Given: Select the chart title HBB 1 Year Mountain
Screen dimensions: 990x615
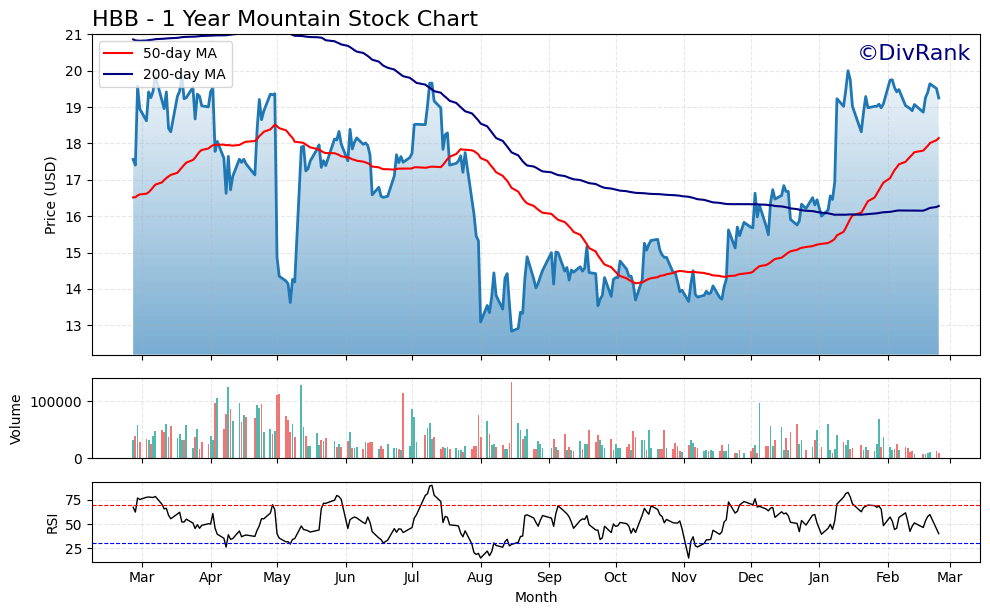Looking at the screenshot, I should (x=286, y=17).
